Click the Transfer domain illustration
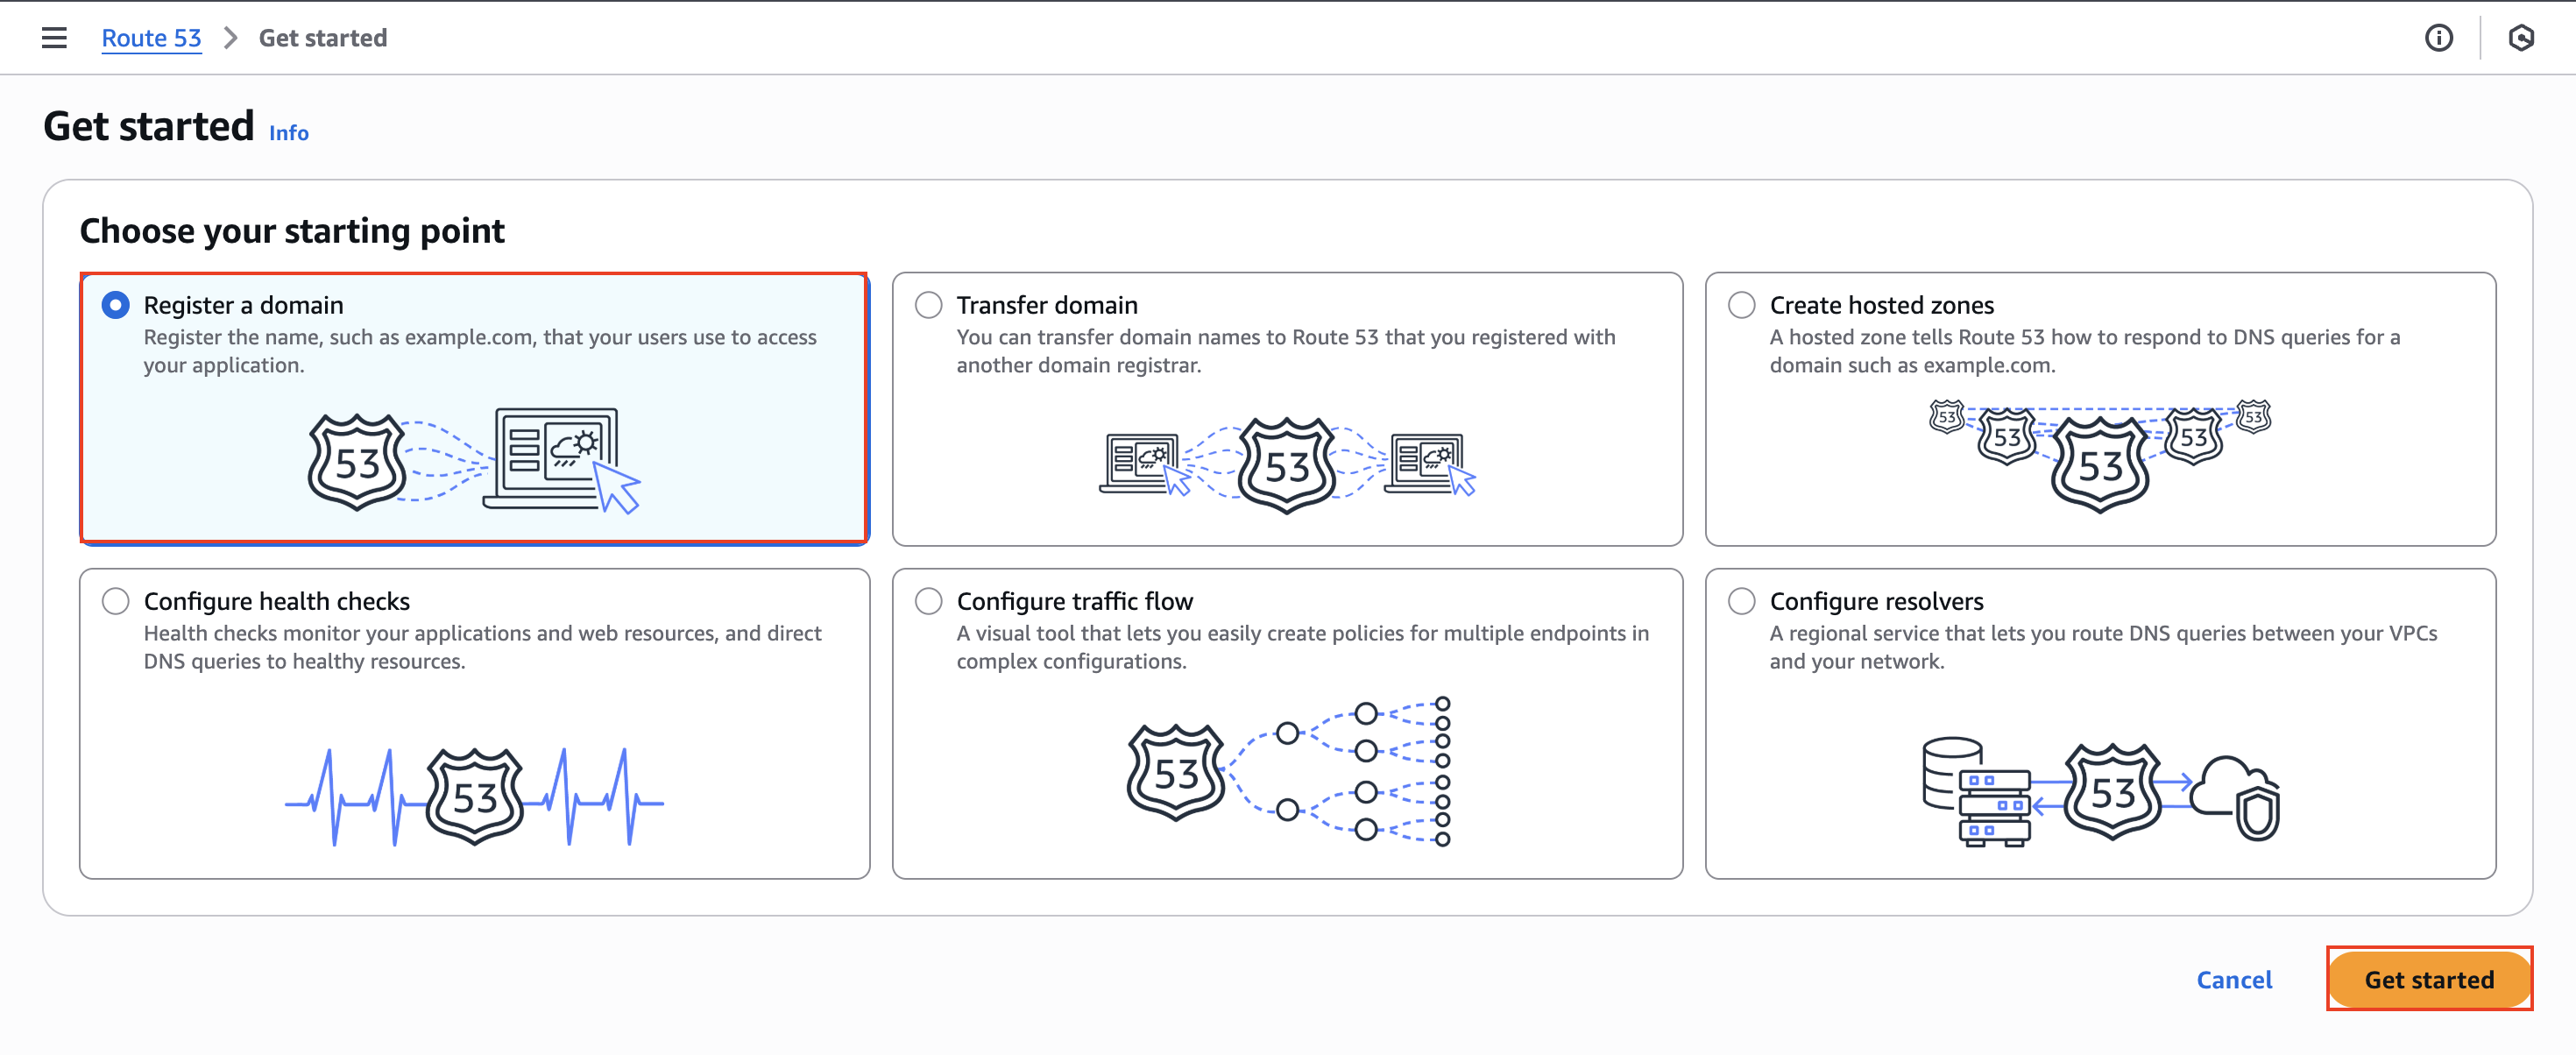 tap(1287, 465)
